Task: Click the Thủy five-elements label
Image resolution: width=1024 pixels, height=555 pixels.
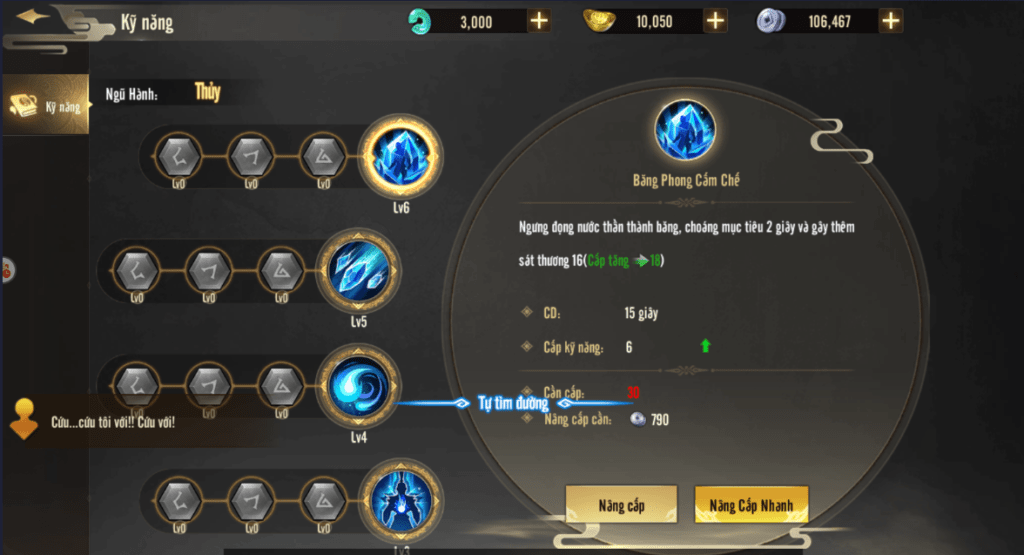Action: [208, 92]
